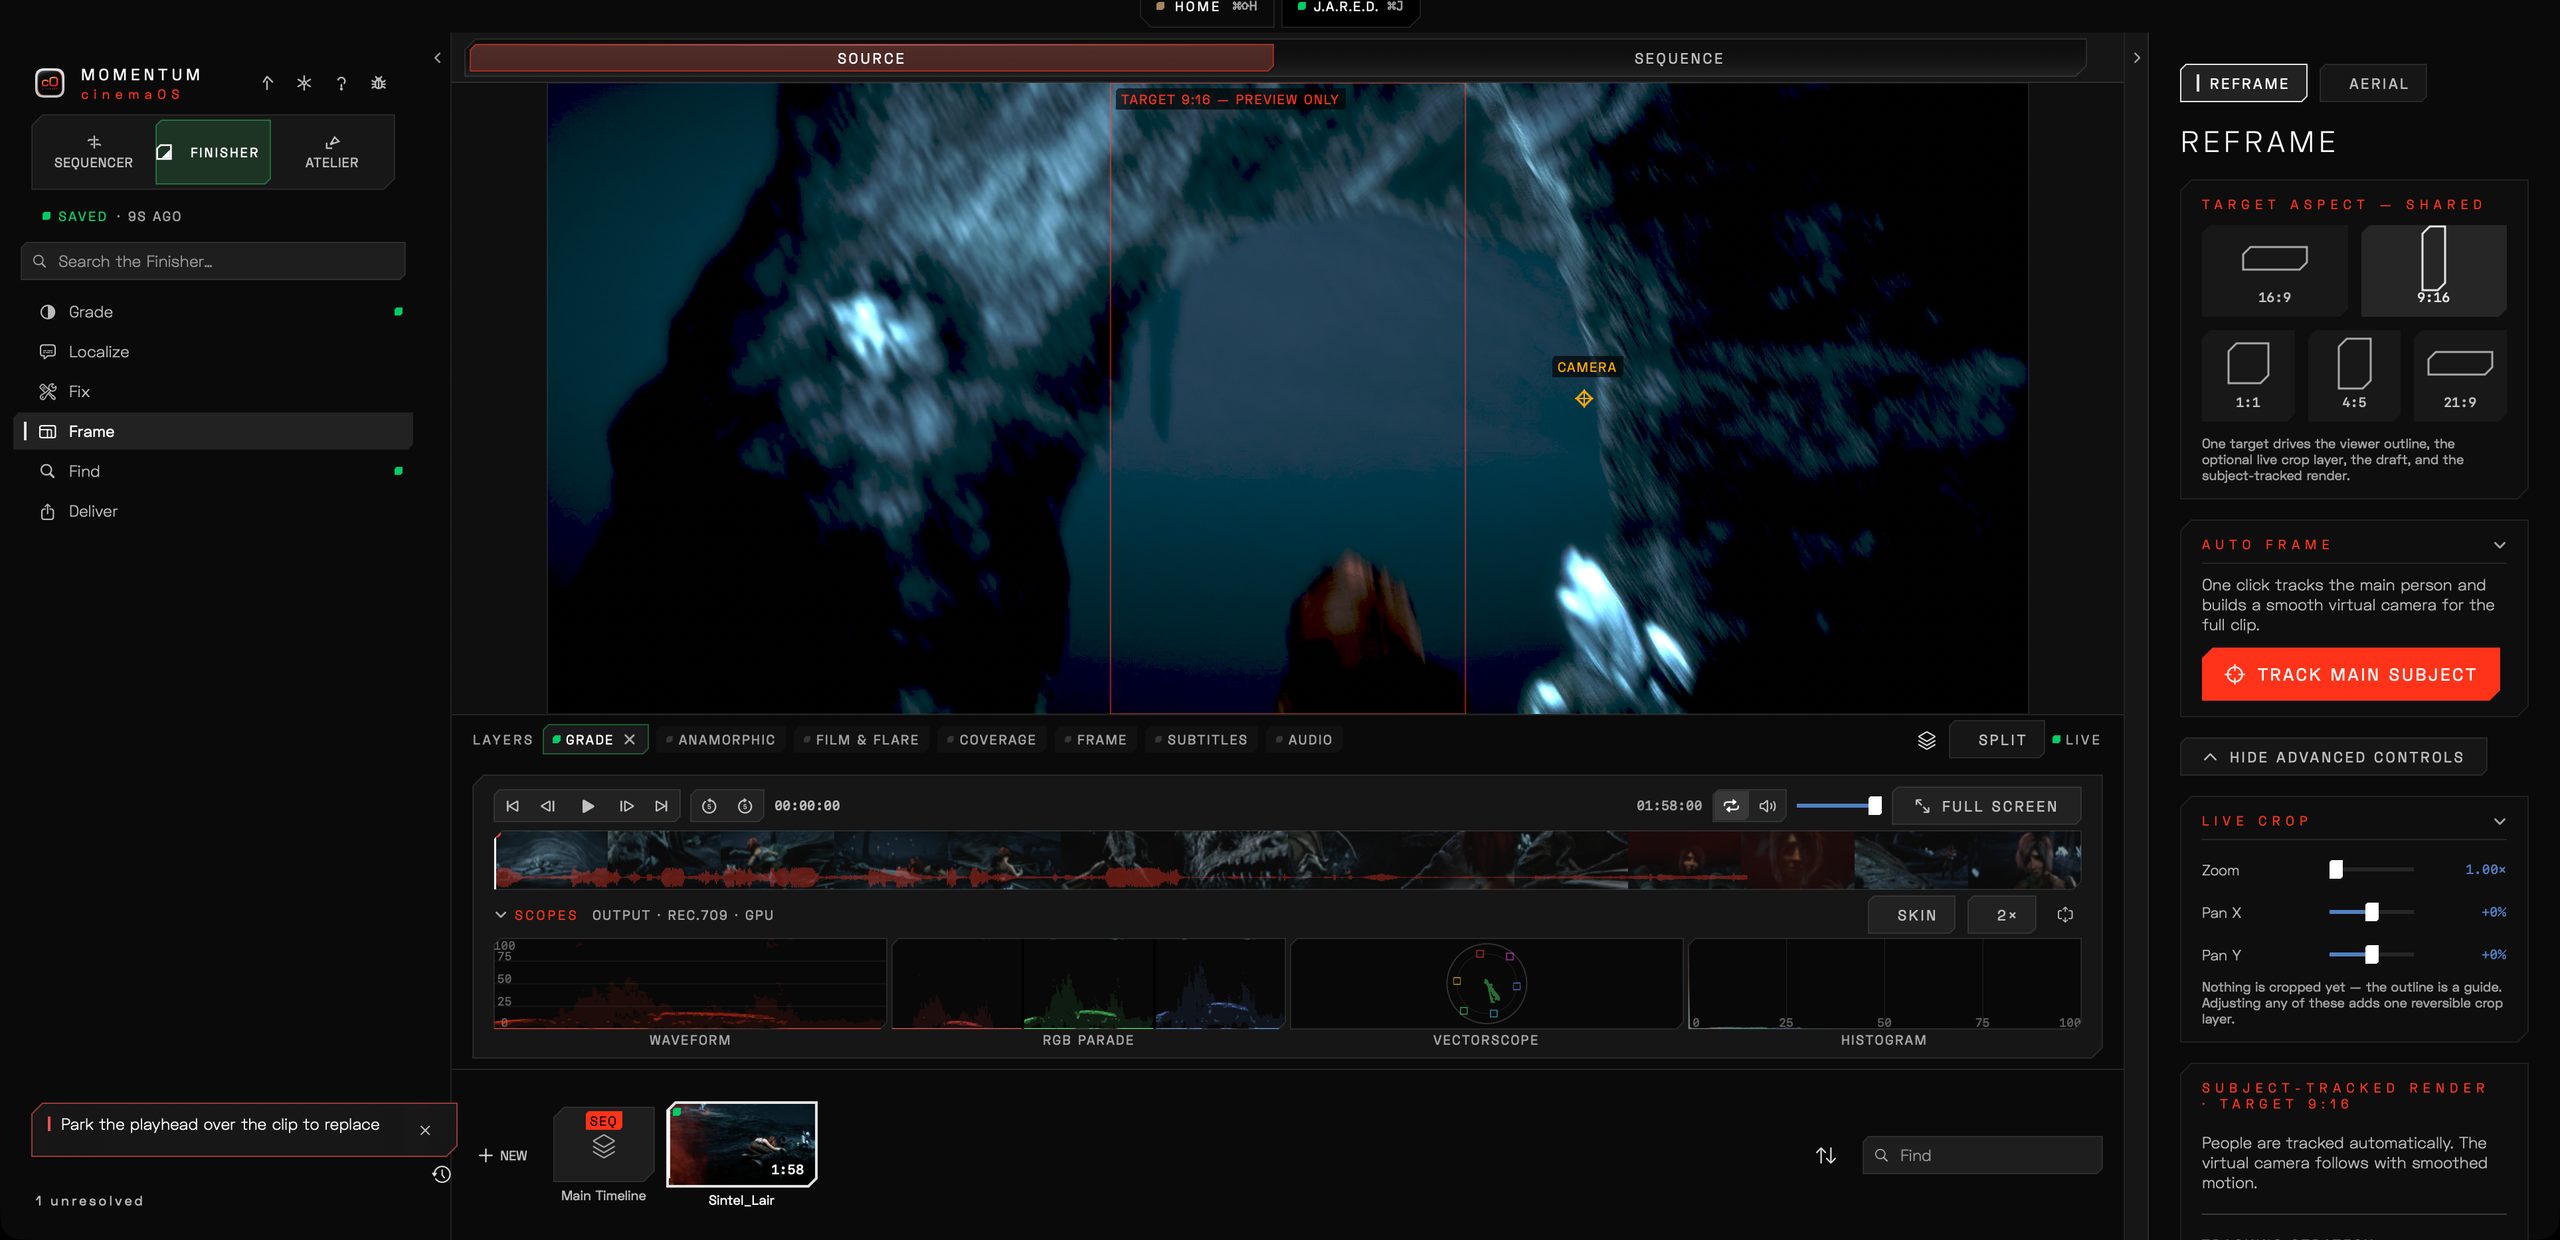This screenshot has width=2560, height=1240.
Task: Click the Split button
Action: pos(1996,740)
